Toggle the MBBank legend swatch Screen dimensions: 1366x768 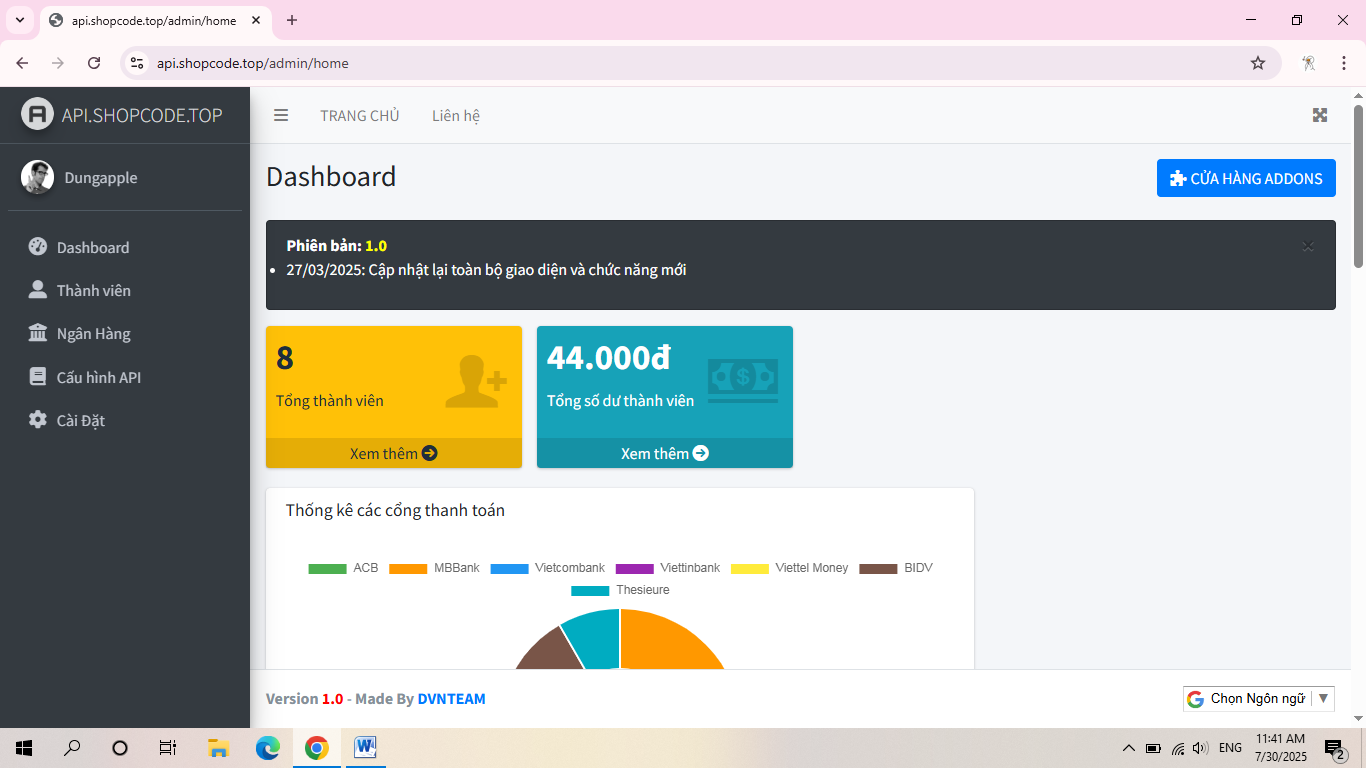[x=408, y=568]
